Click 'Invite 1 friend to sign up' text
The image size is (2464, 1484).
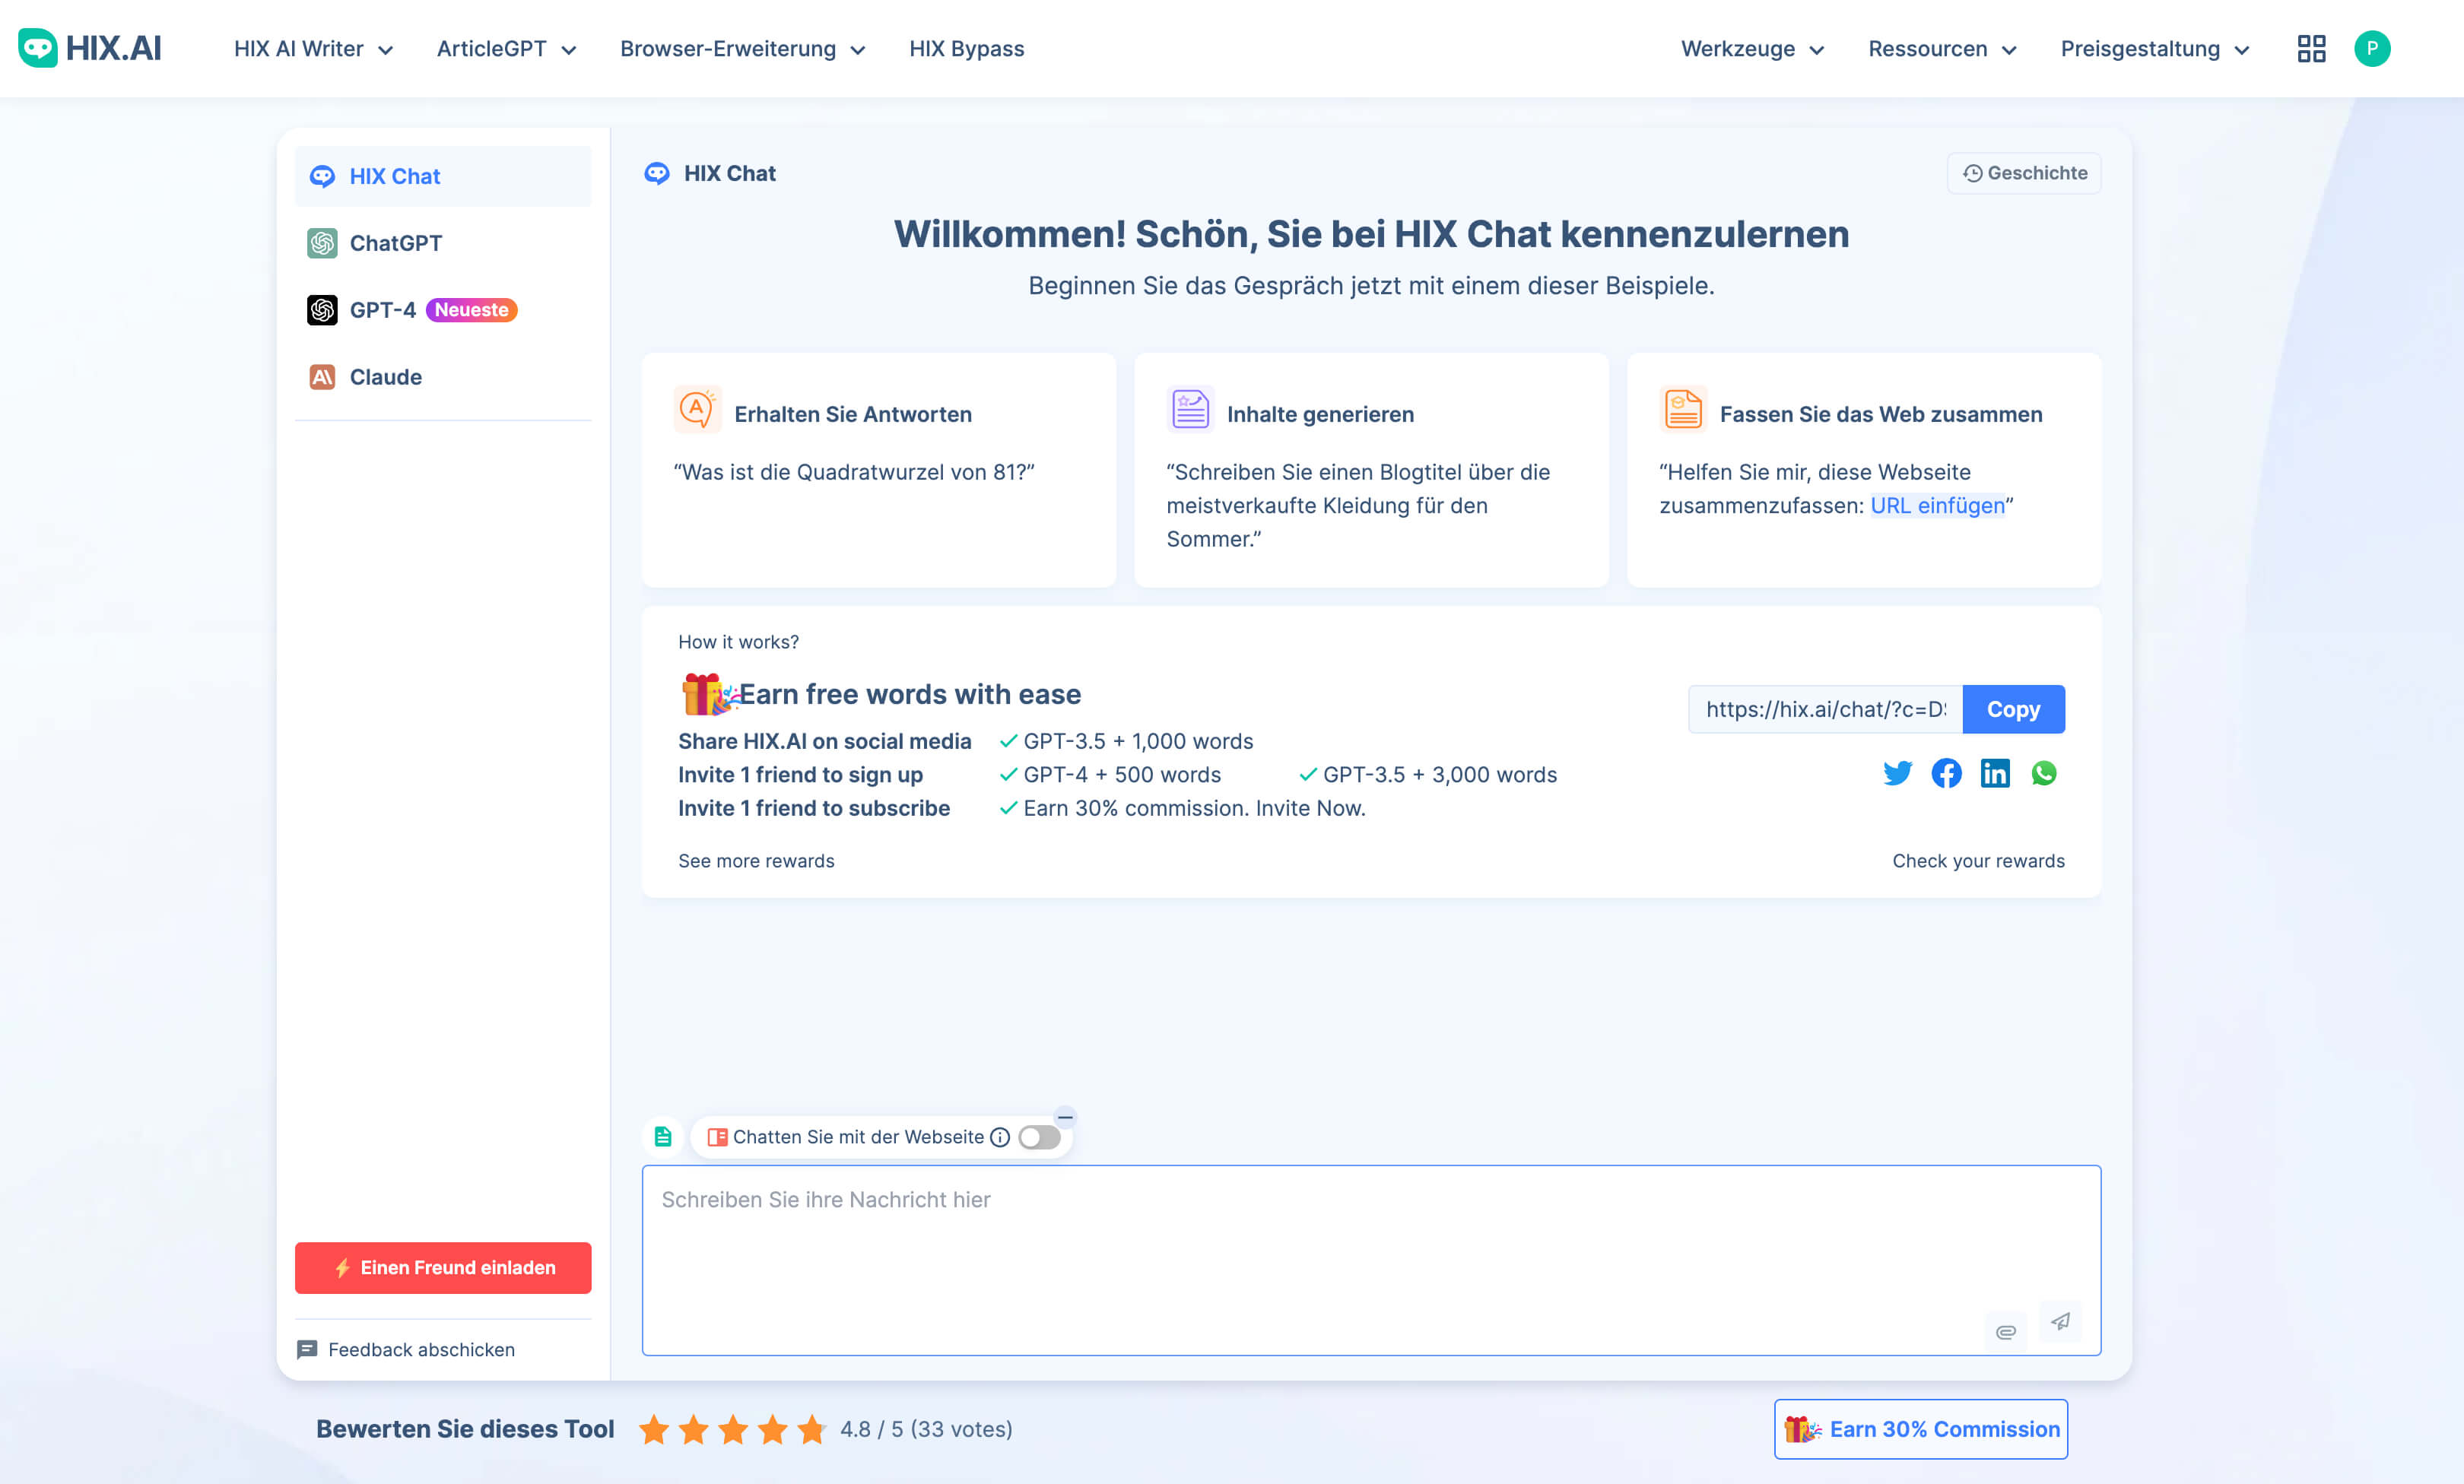pos(800,775)
